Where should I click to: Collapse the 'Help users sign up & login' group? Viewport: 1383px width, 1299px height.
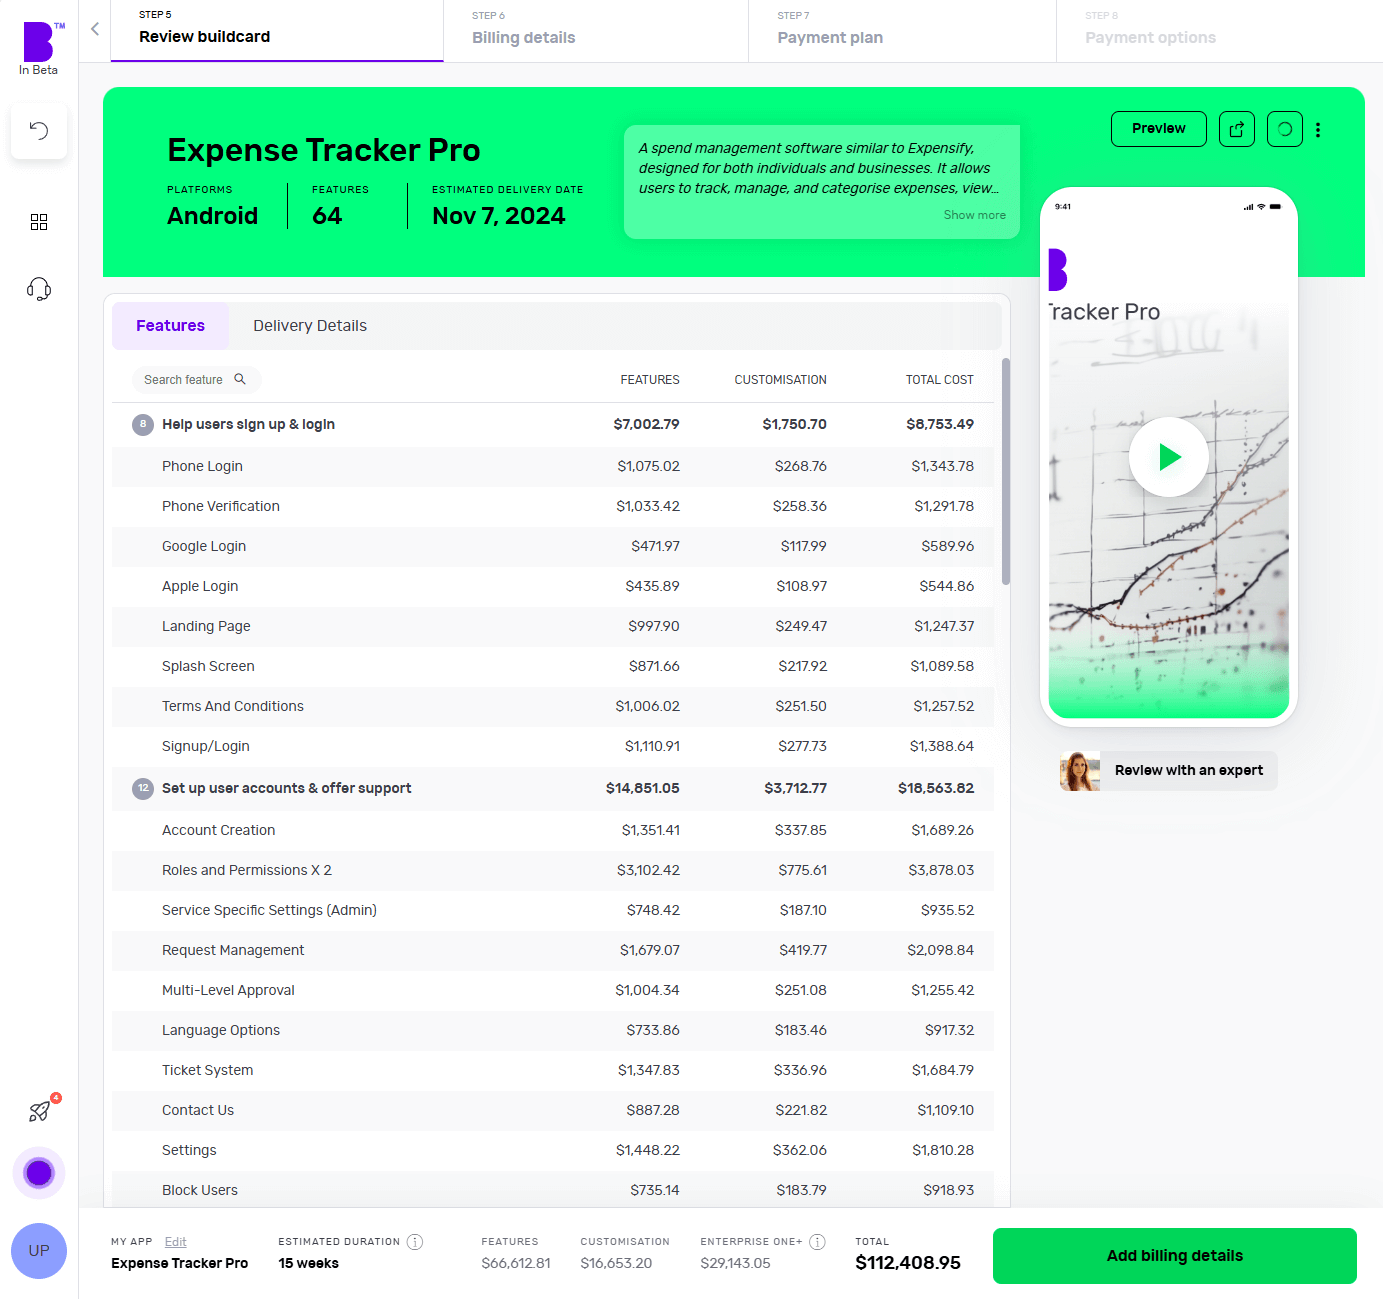coord(143,425)
